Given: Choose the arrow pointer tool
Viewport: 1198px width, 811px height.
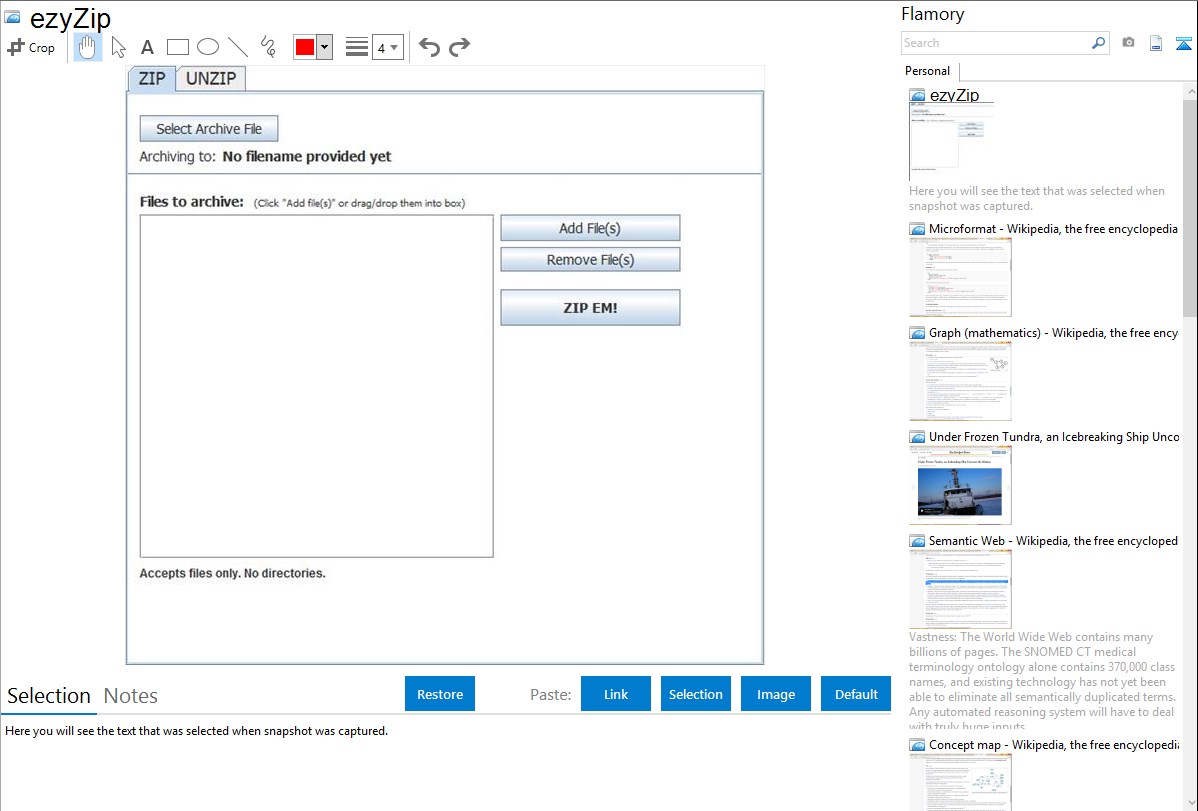Looking at the screenshot, I should [118, 47].
